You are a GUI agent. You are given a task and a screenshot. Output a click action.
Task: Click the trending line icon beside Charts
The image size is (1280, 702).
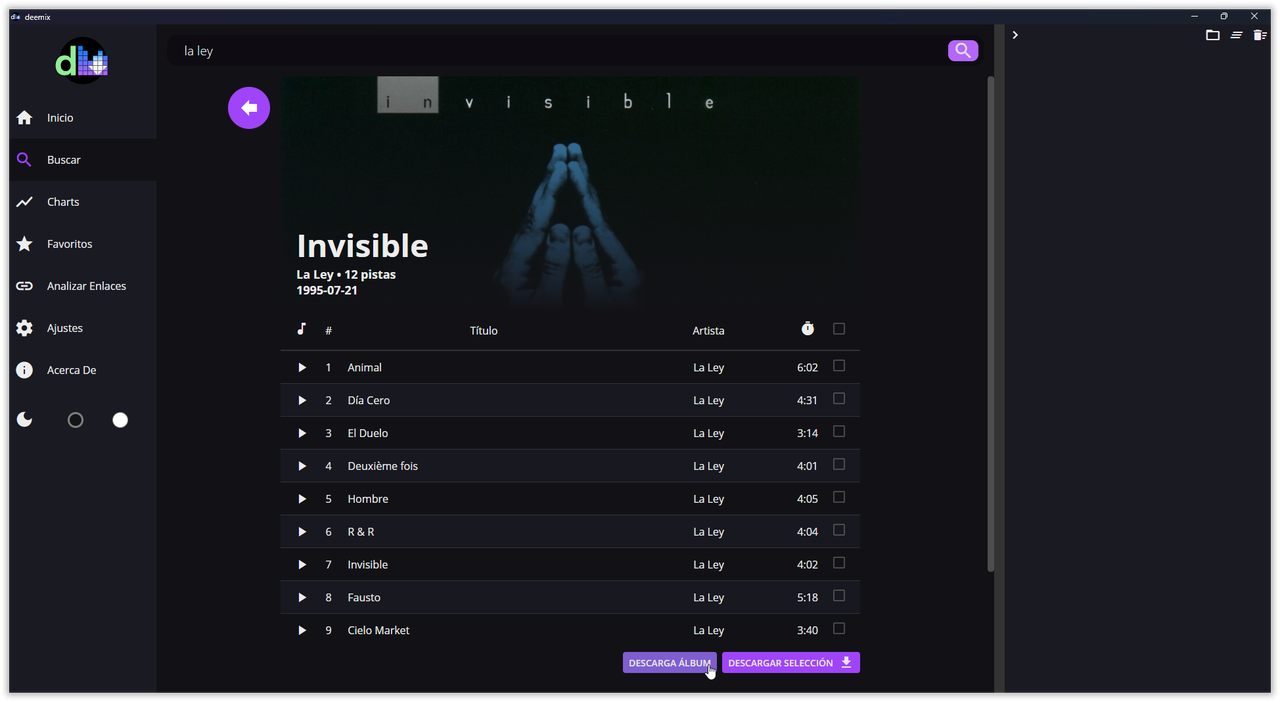tap(25, 202)
